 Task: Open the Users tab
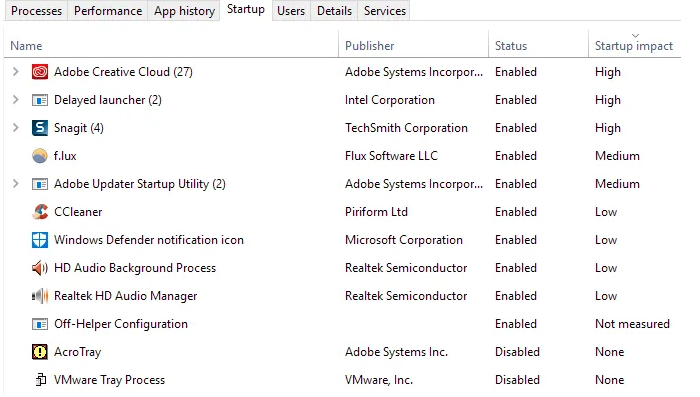[x=291, y=11]
